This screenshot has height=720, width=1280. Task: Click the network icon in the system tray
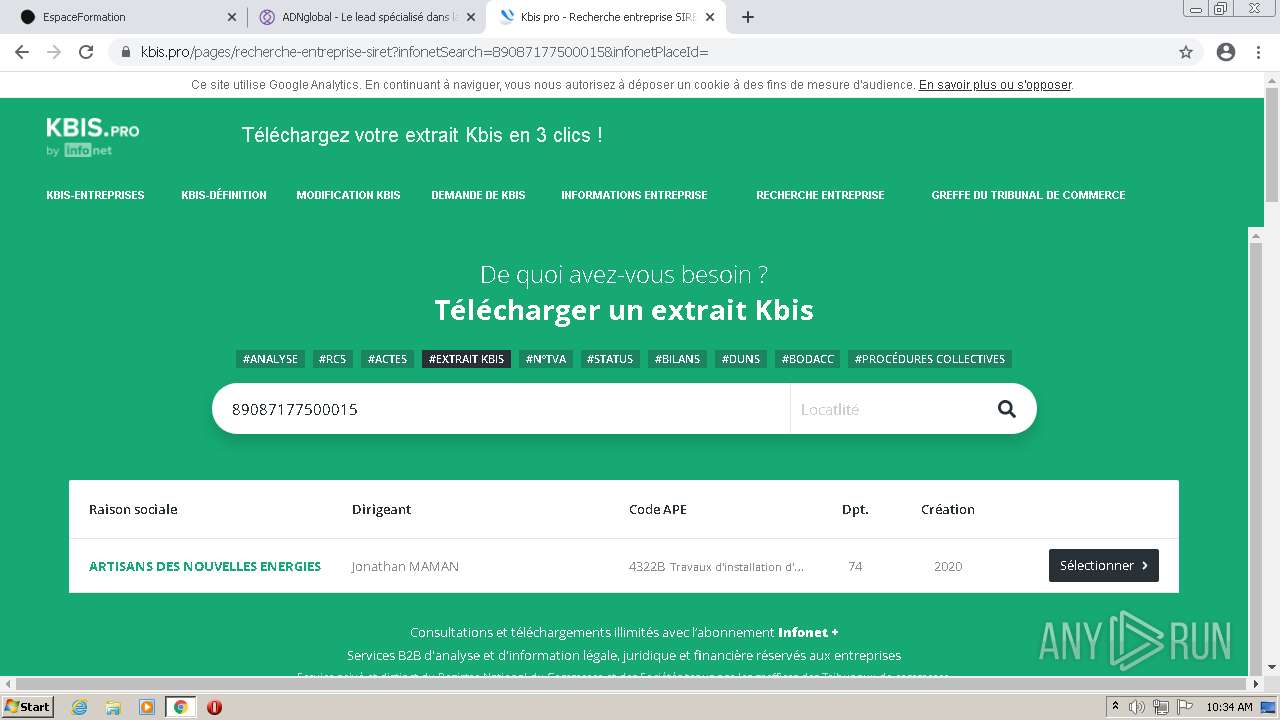[1160, 707]
